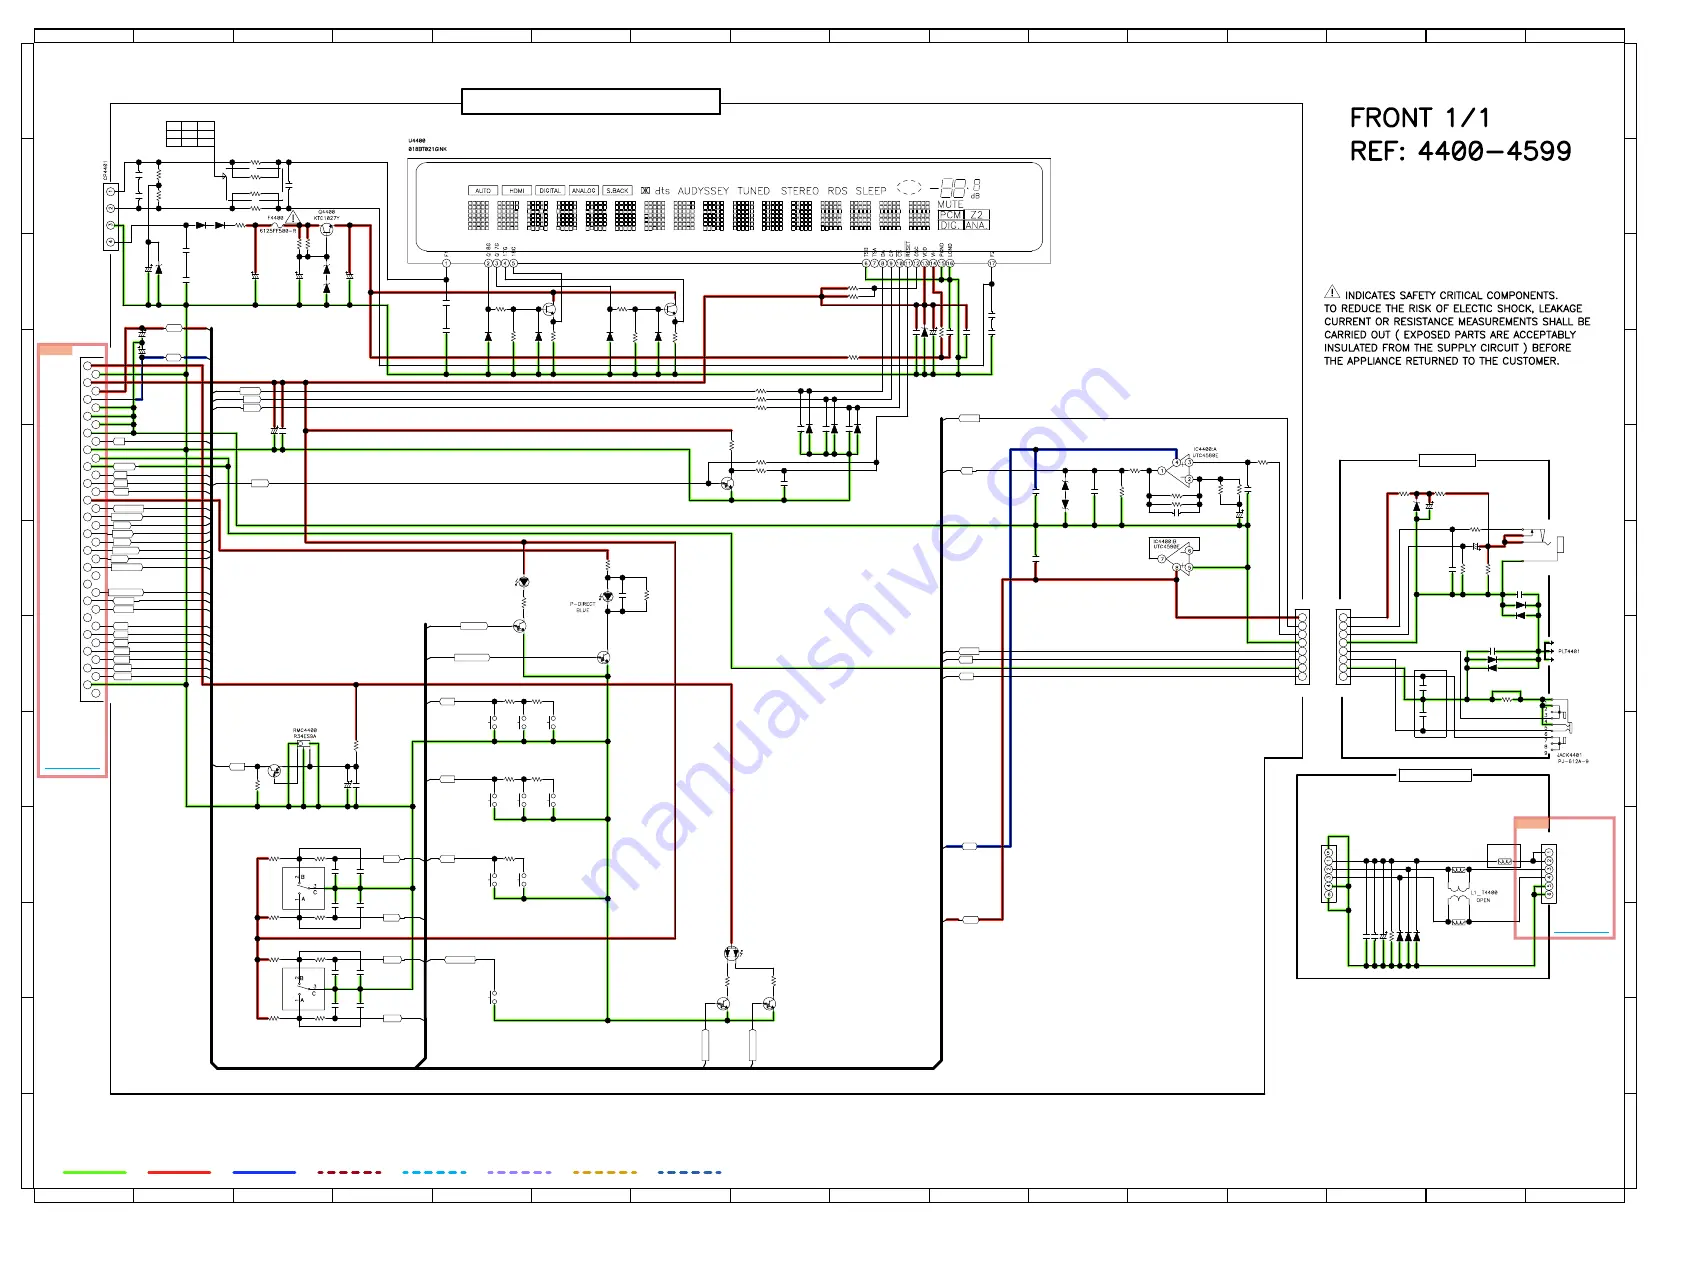Select the REF: 4400-4599 text
1701x1263 pixels.
click(1460, 151)
